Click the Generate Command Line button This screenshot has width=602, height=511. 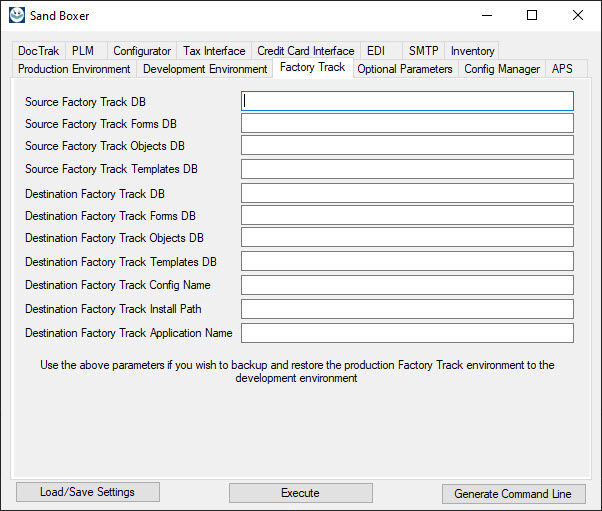pos(514,494)
